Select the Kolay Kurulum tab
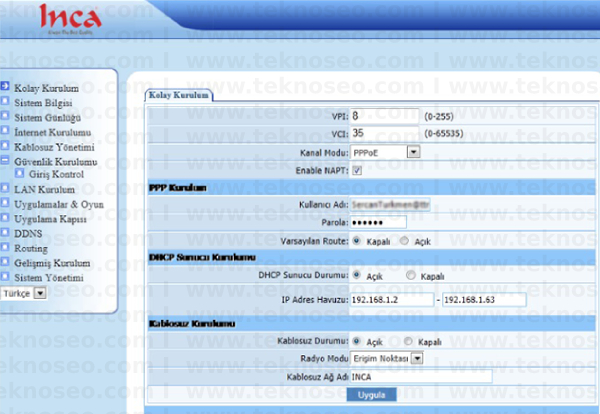Viewport: 600px width, 414px height. tap(179, 95)
